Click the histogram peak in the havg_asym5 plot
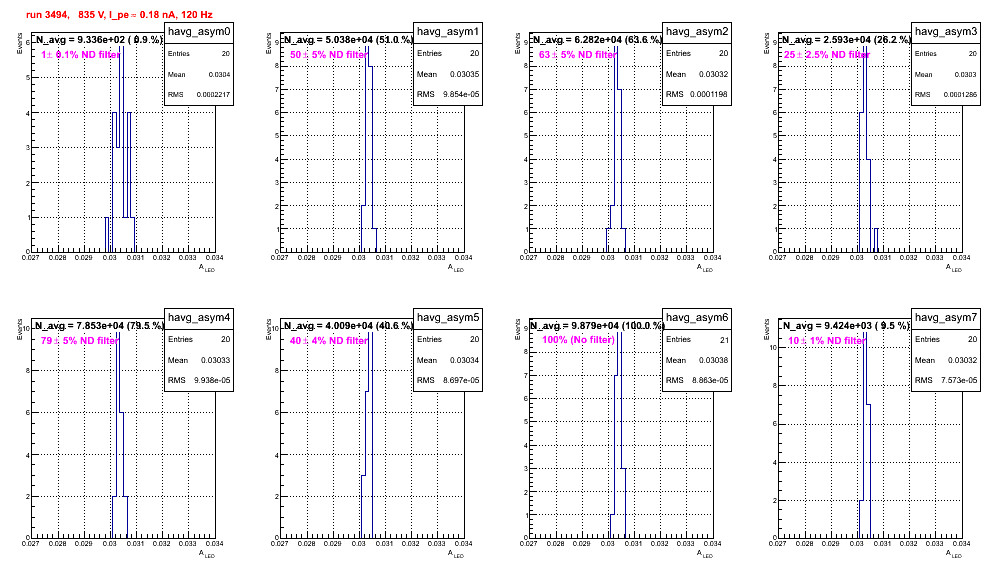The width and height of the screenshot is (996, 572). pos(371,332)
